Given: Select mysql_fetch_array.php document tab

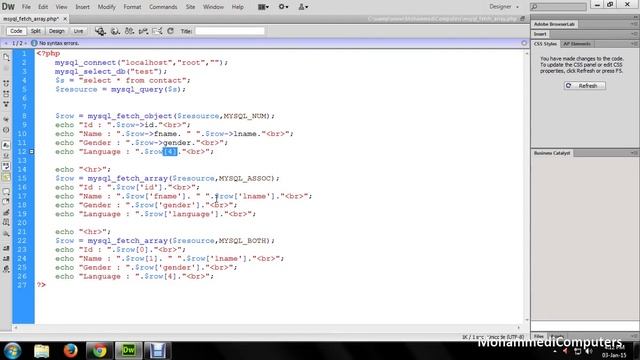Looking at the screenshot, I should coord(31,19).
